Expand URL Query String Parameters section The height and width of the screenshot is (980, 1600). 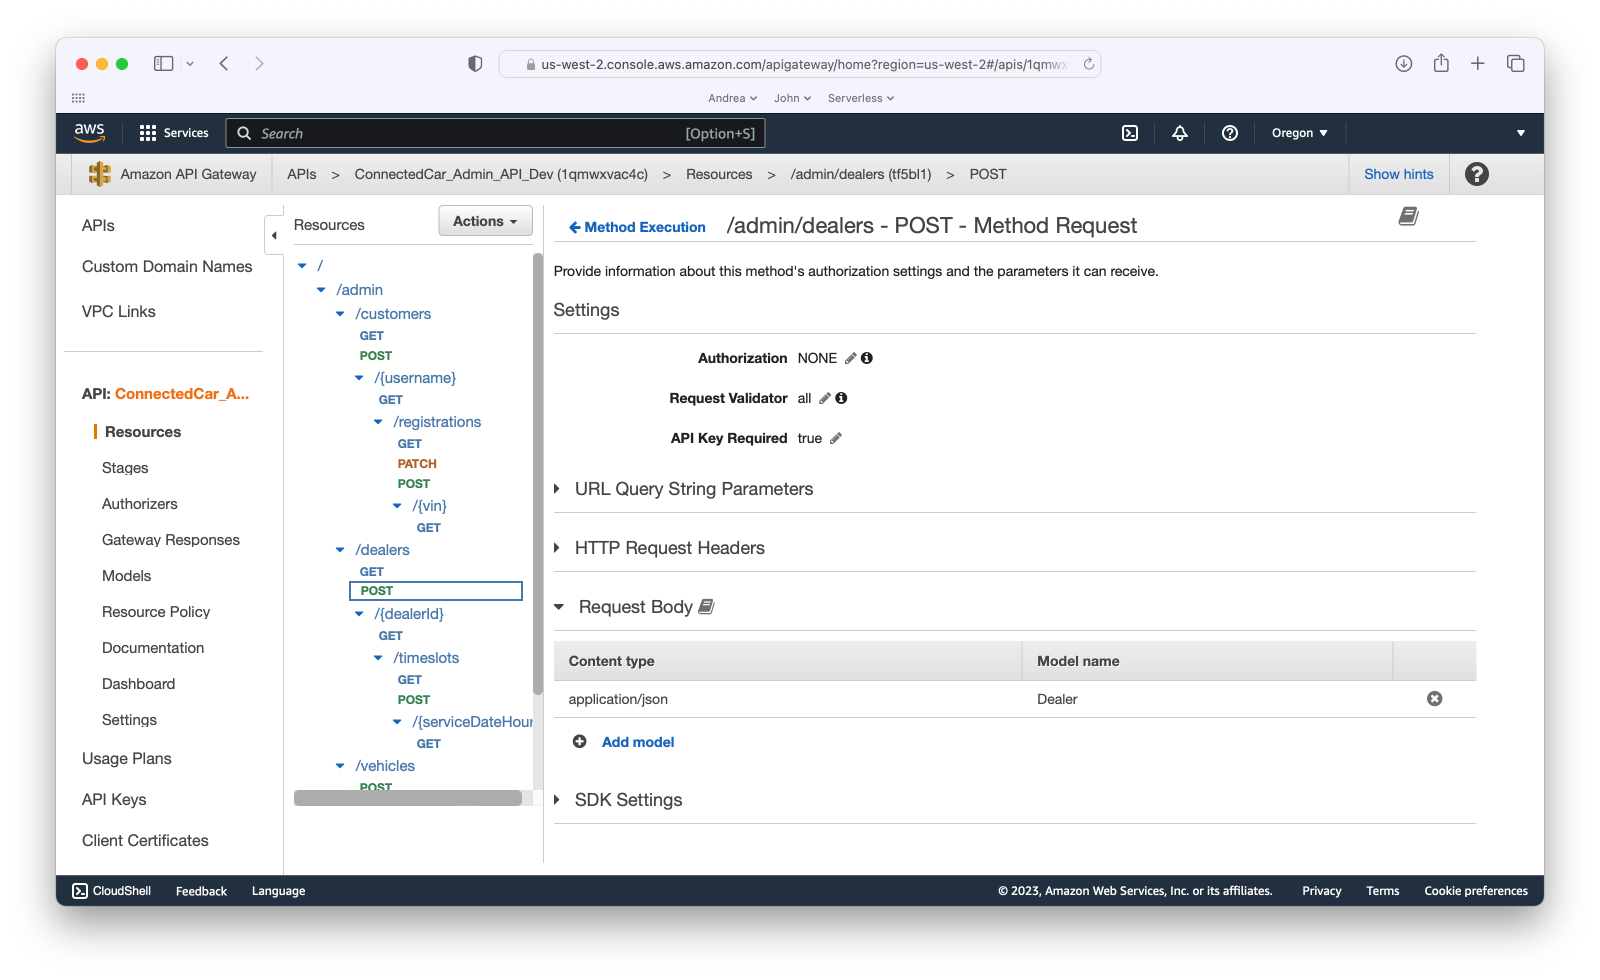[x=557, y=489]
